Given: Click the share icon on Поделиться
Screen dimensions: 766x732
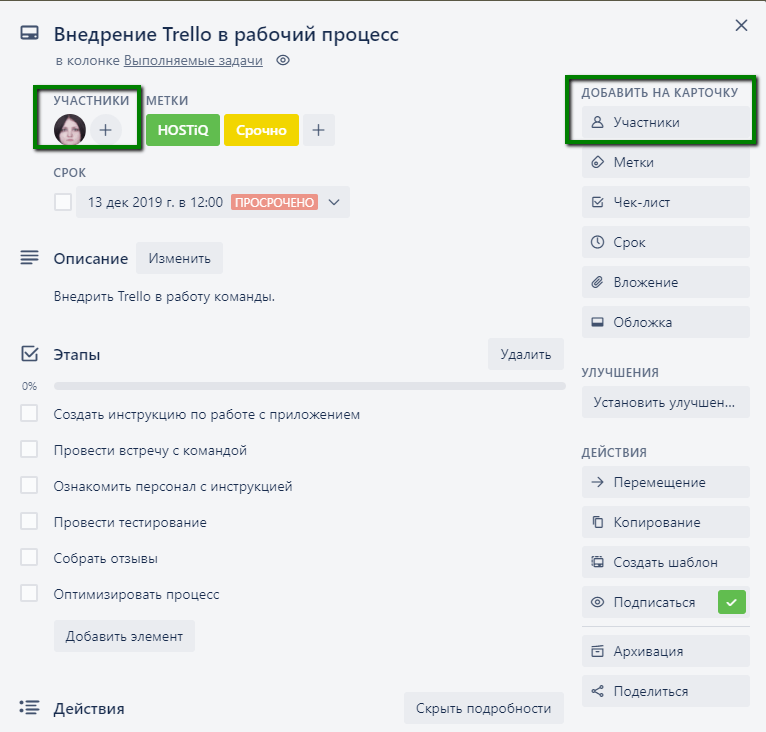Looking at the screenshot, I should point(597,691).
